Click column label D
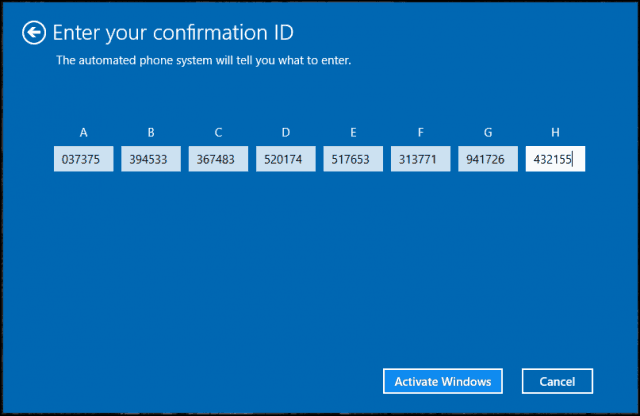The height and width of the screenshot is (416, 640). pos(286,132)
